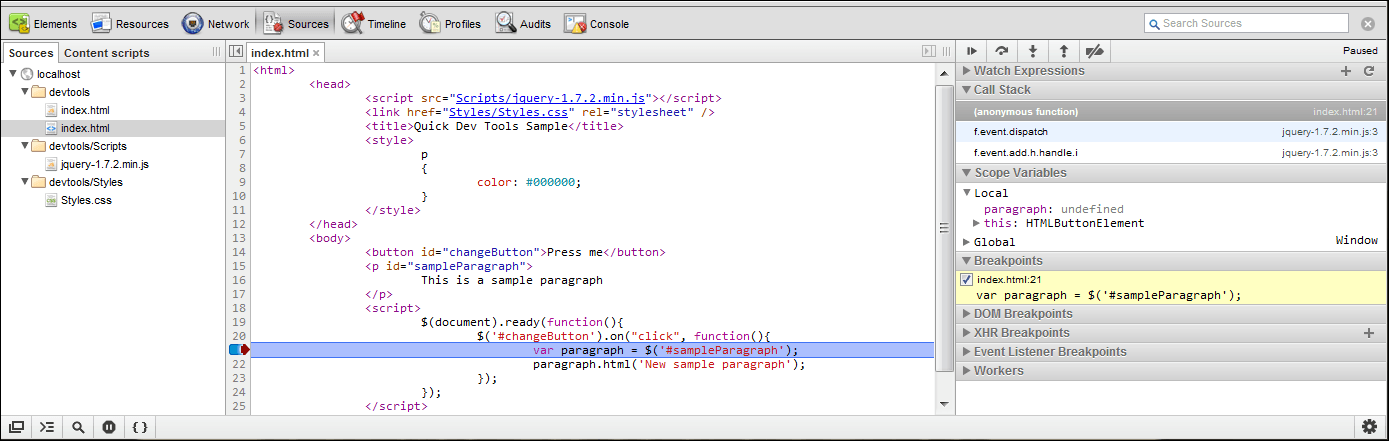Screen dimensions: 1389x441
Task: Follow the Scripts/jquery-1.7.2.min.js link
Action: click(549, 98)
